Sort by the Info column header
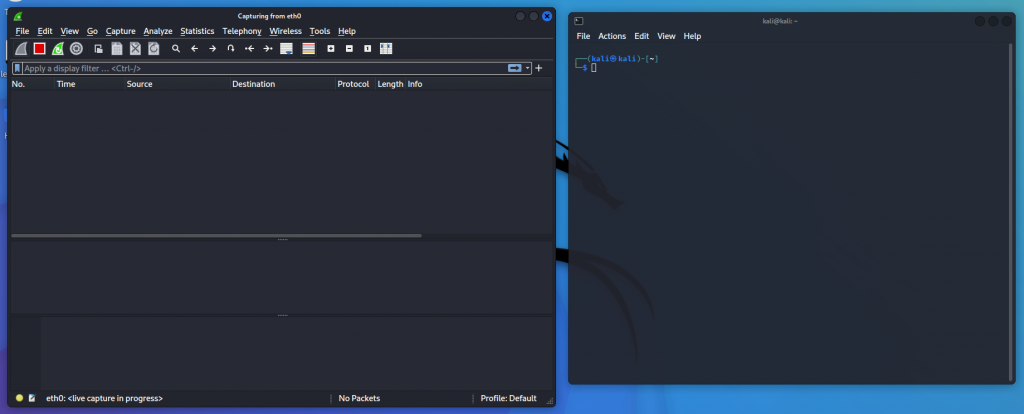 click(479, 84)
